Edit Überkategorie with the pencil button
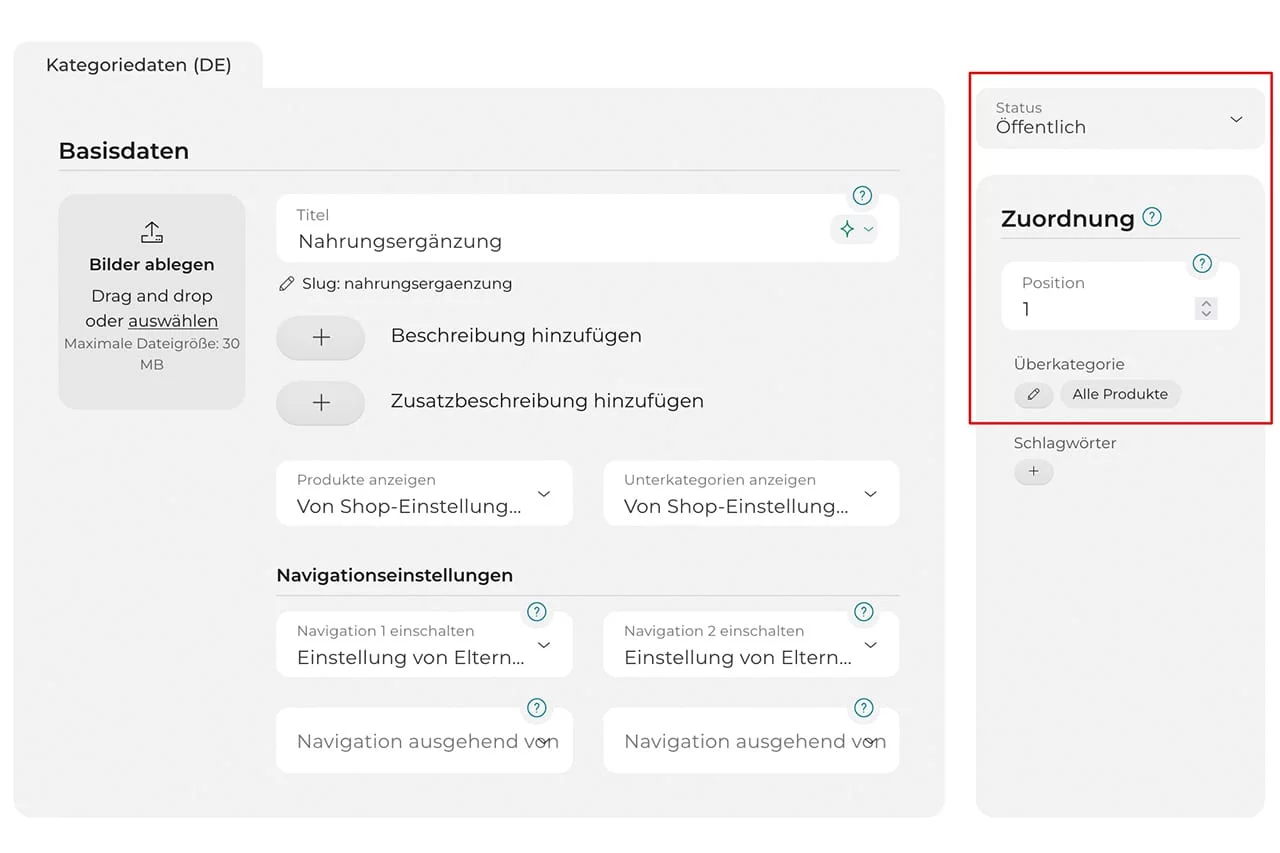The height and width of the screenshot is (853, 1280). (1033, 394)
